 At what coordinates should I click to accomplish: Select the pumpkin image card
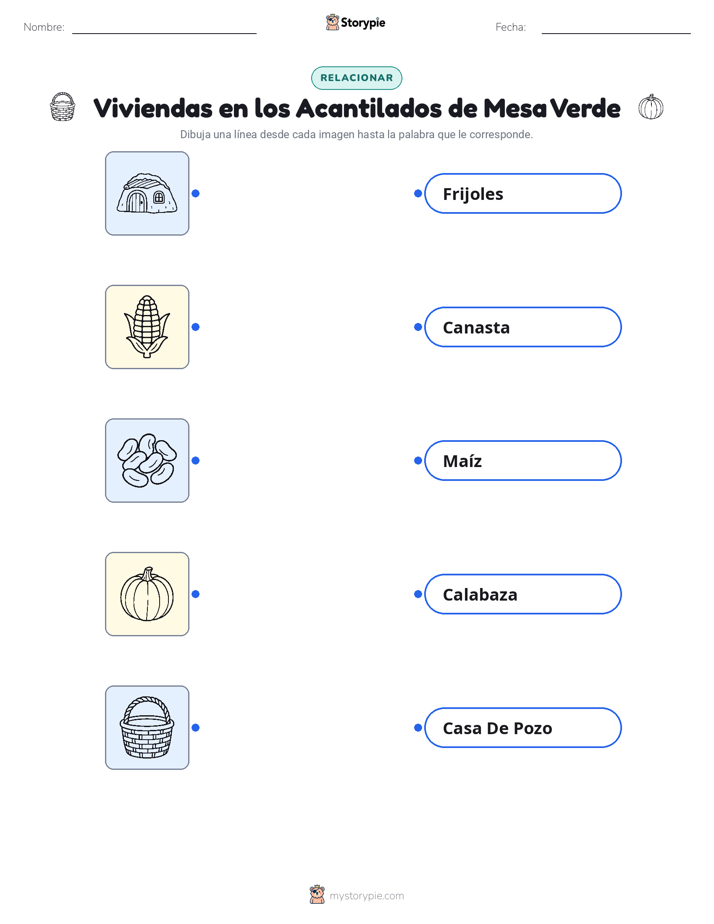click(147, 594)
